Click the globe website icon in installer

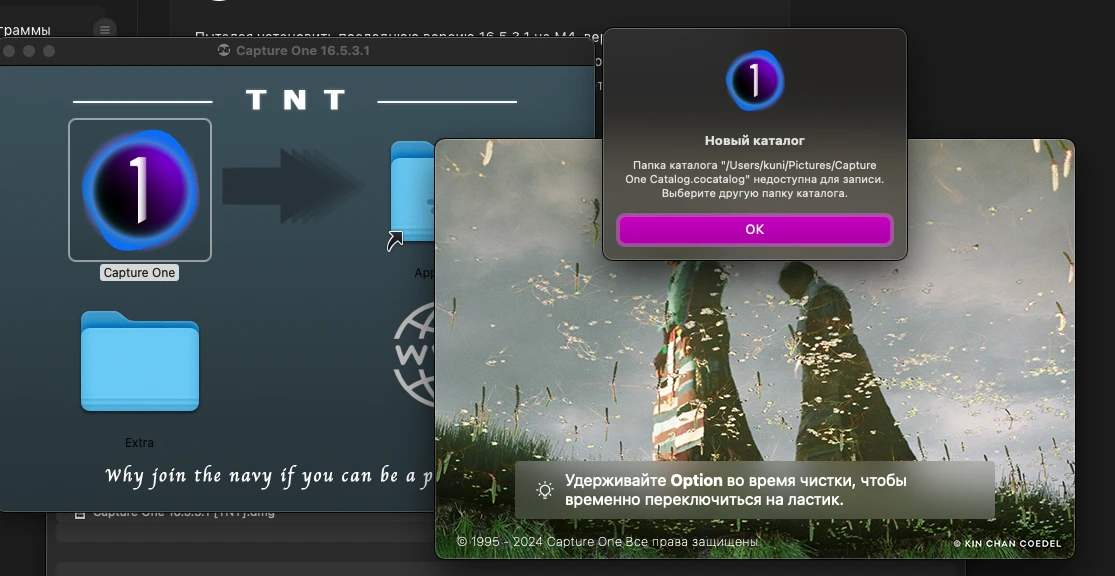click(x=415, y=354)
